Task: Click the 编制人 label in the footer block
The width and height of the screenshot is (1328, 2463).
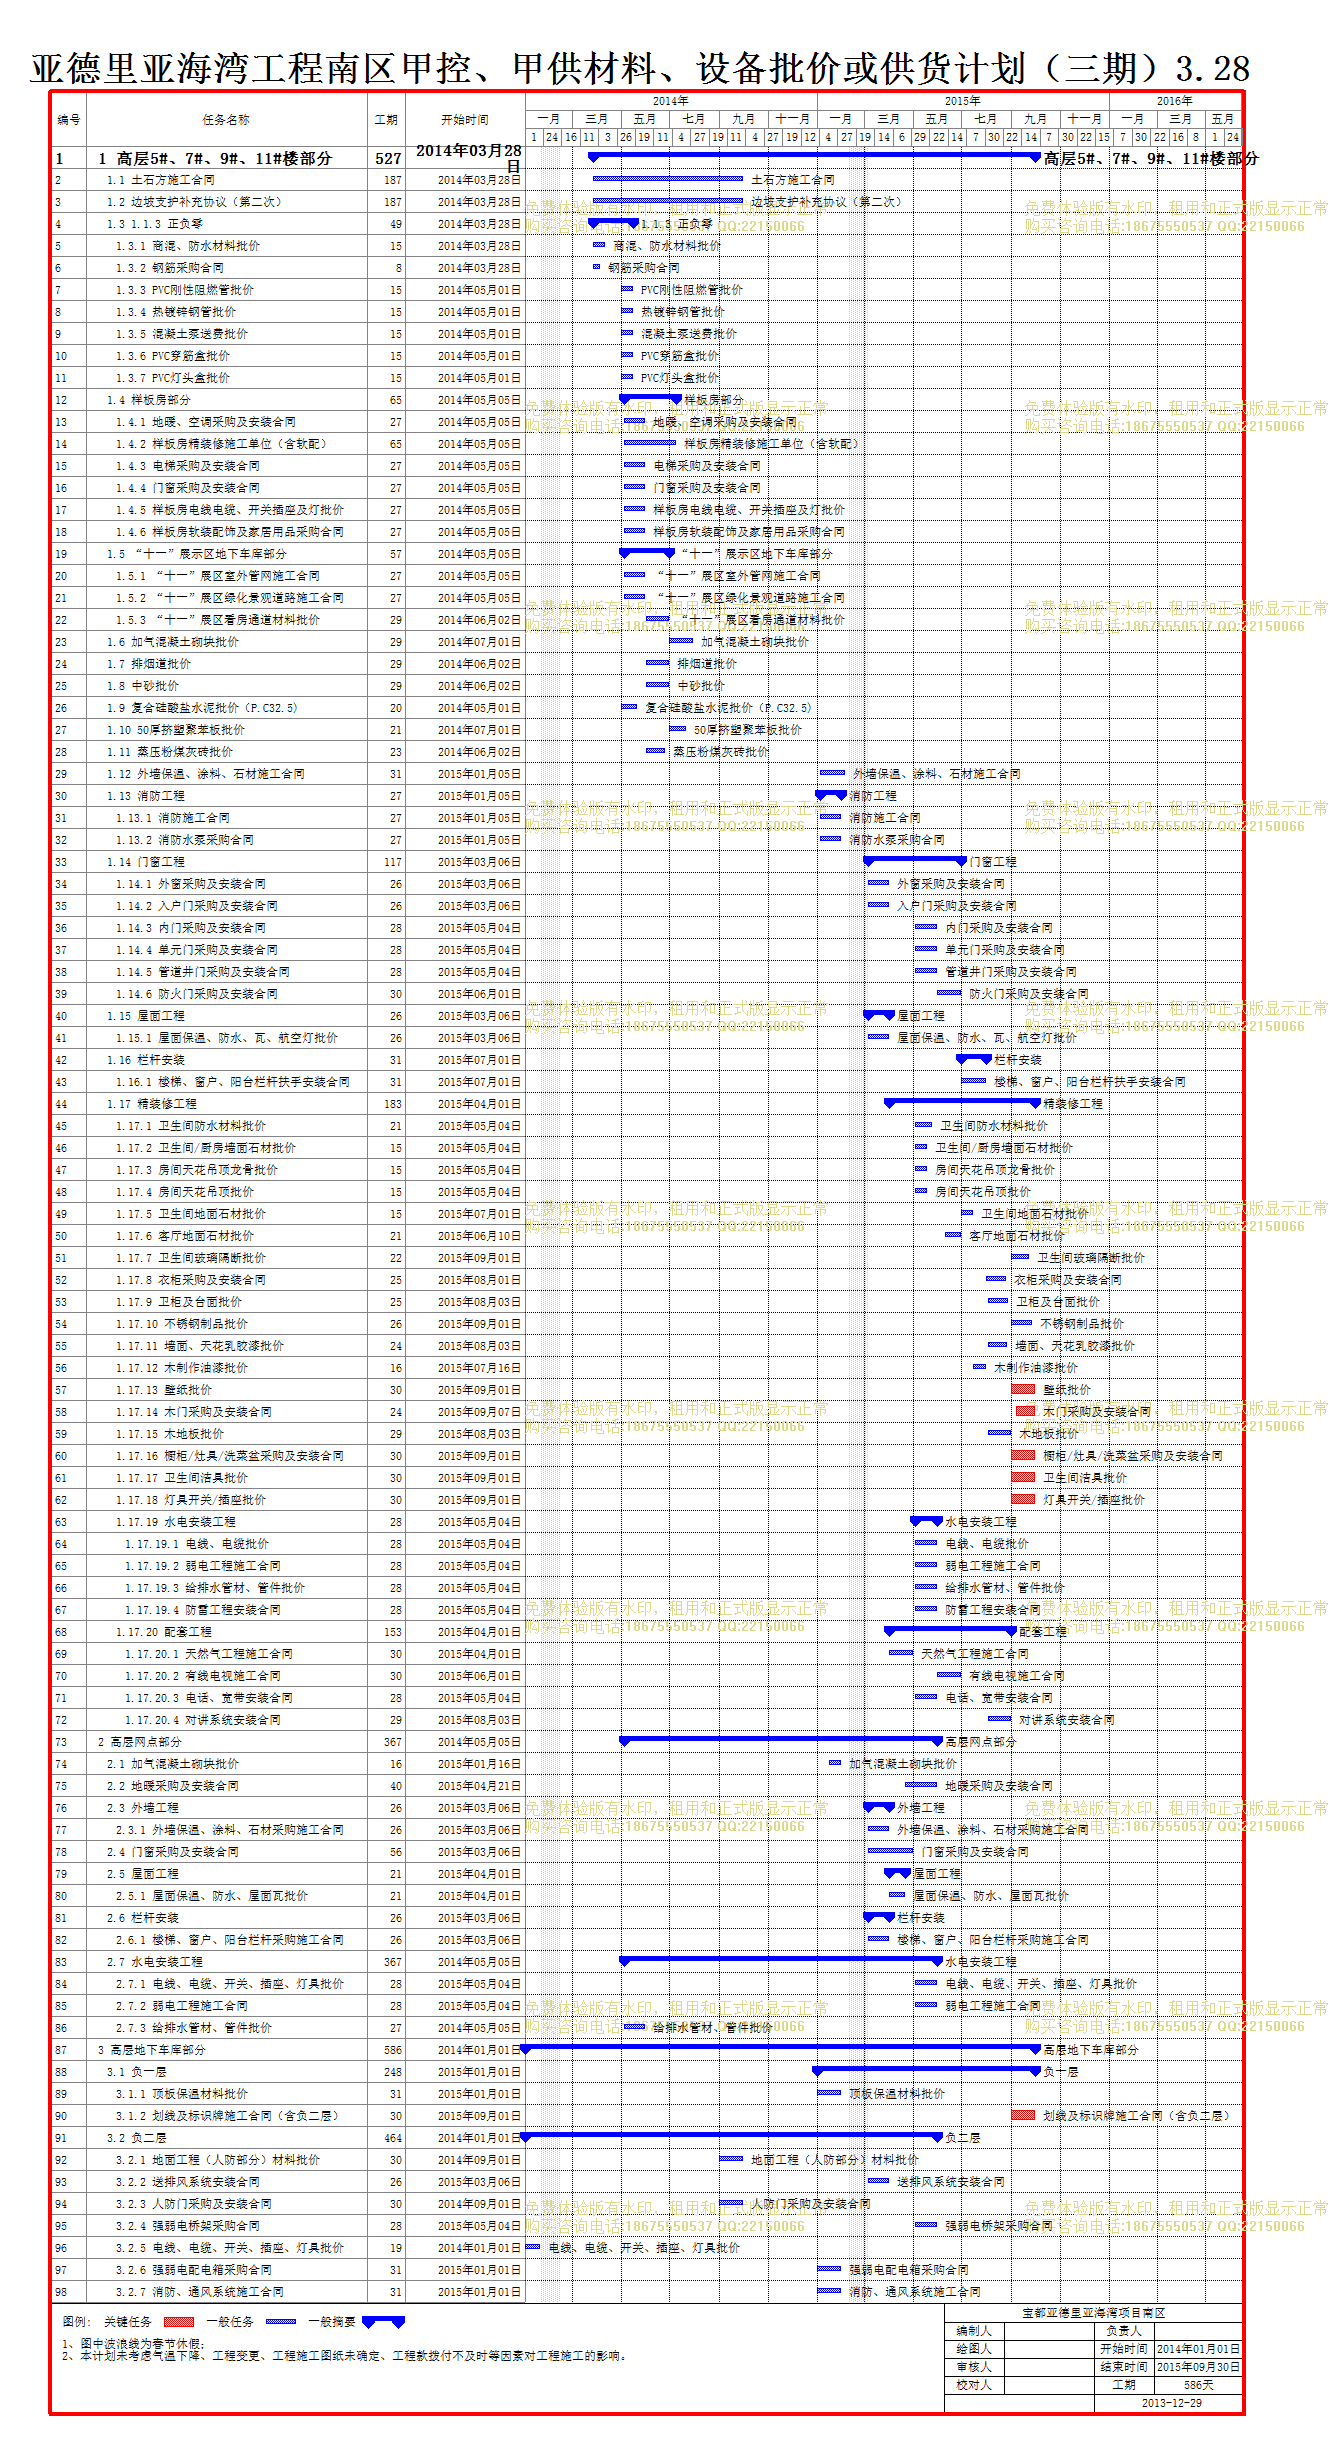Action: point(974,2331)
